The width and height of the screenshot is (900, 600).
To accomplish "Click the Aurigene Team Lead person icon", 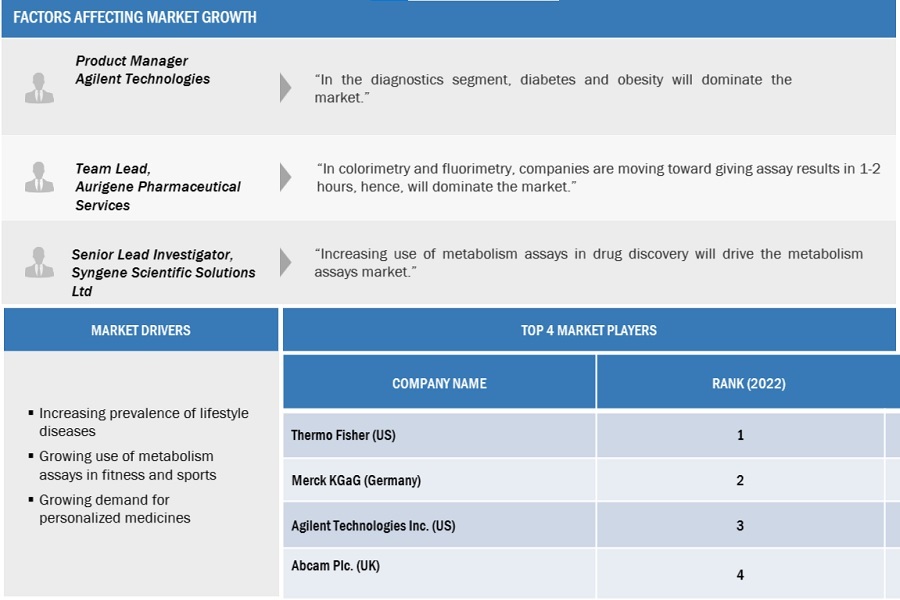I will [x=39, y=178].
